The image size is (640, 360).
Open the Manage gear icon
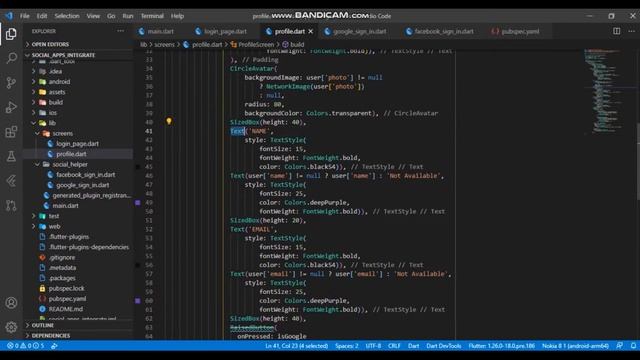point(11,327)
